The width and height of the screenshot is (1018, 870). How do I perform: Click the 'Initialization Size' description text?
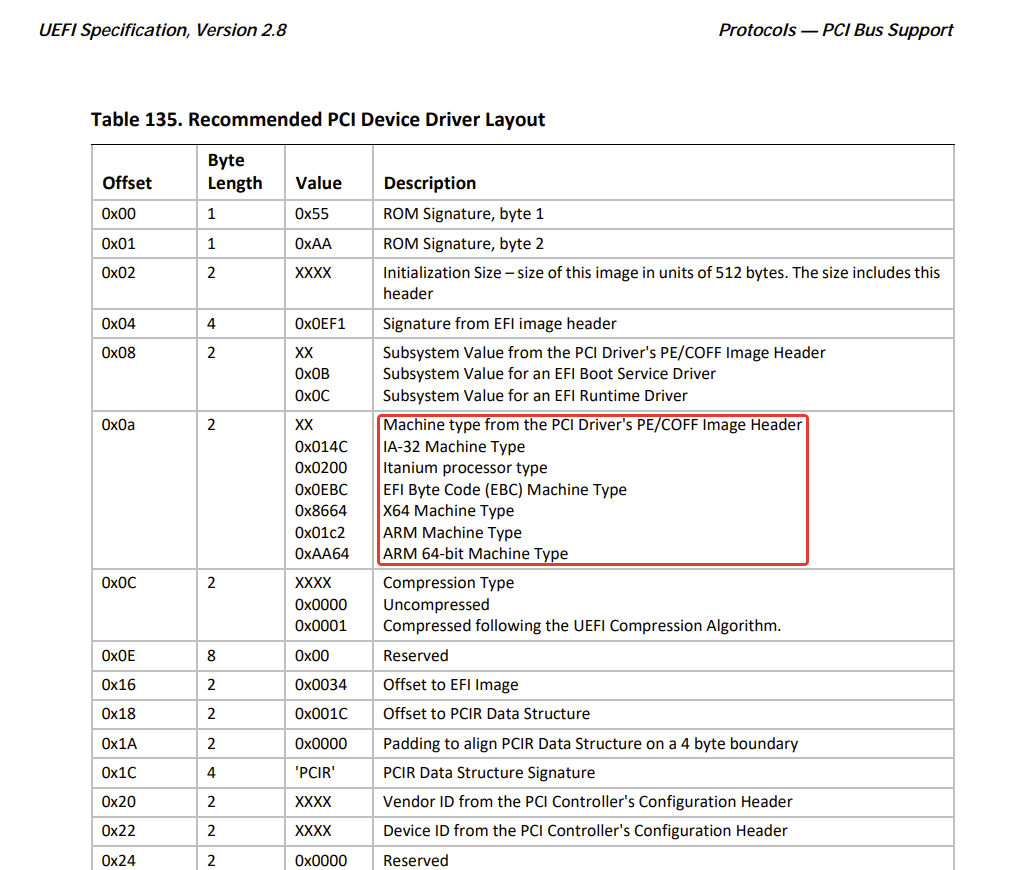pos(662,283)
